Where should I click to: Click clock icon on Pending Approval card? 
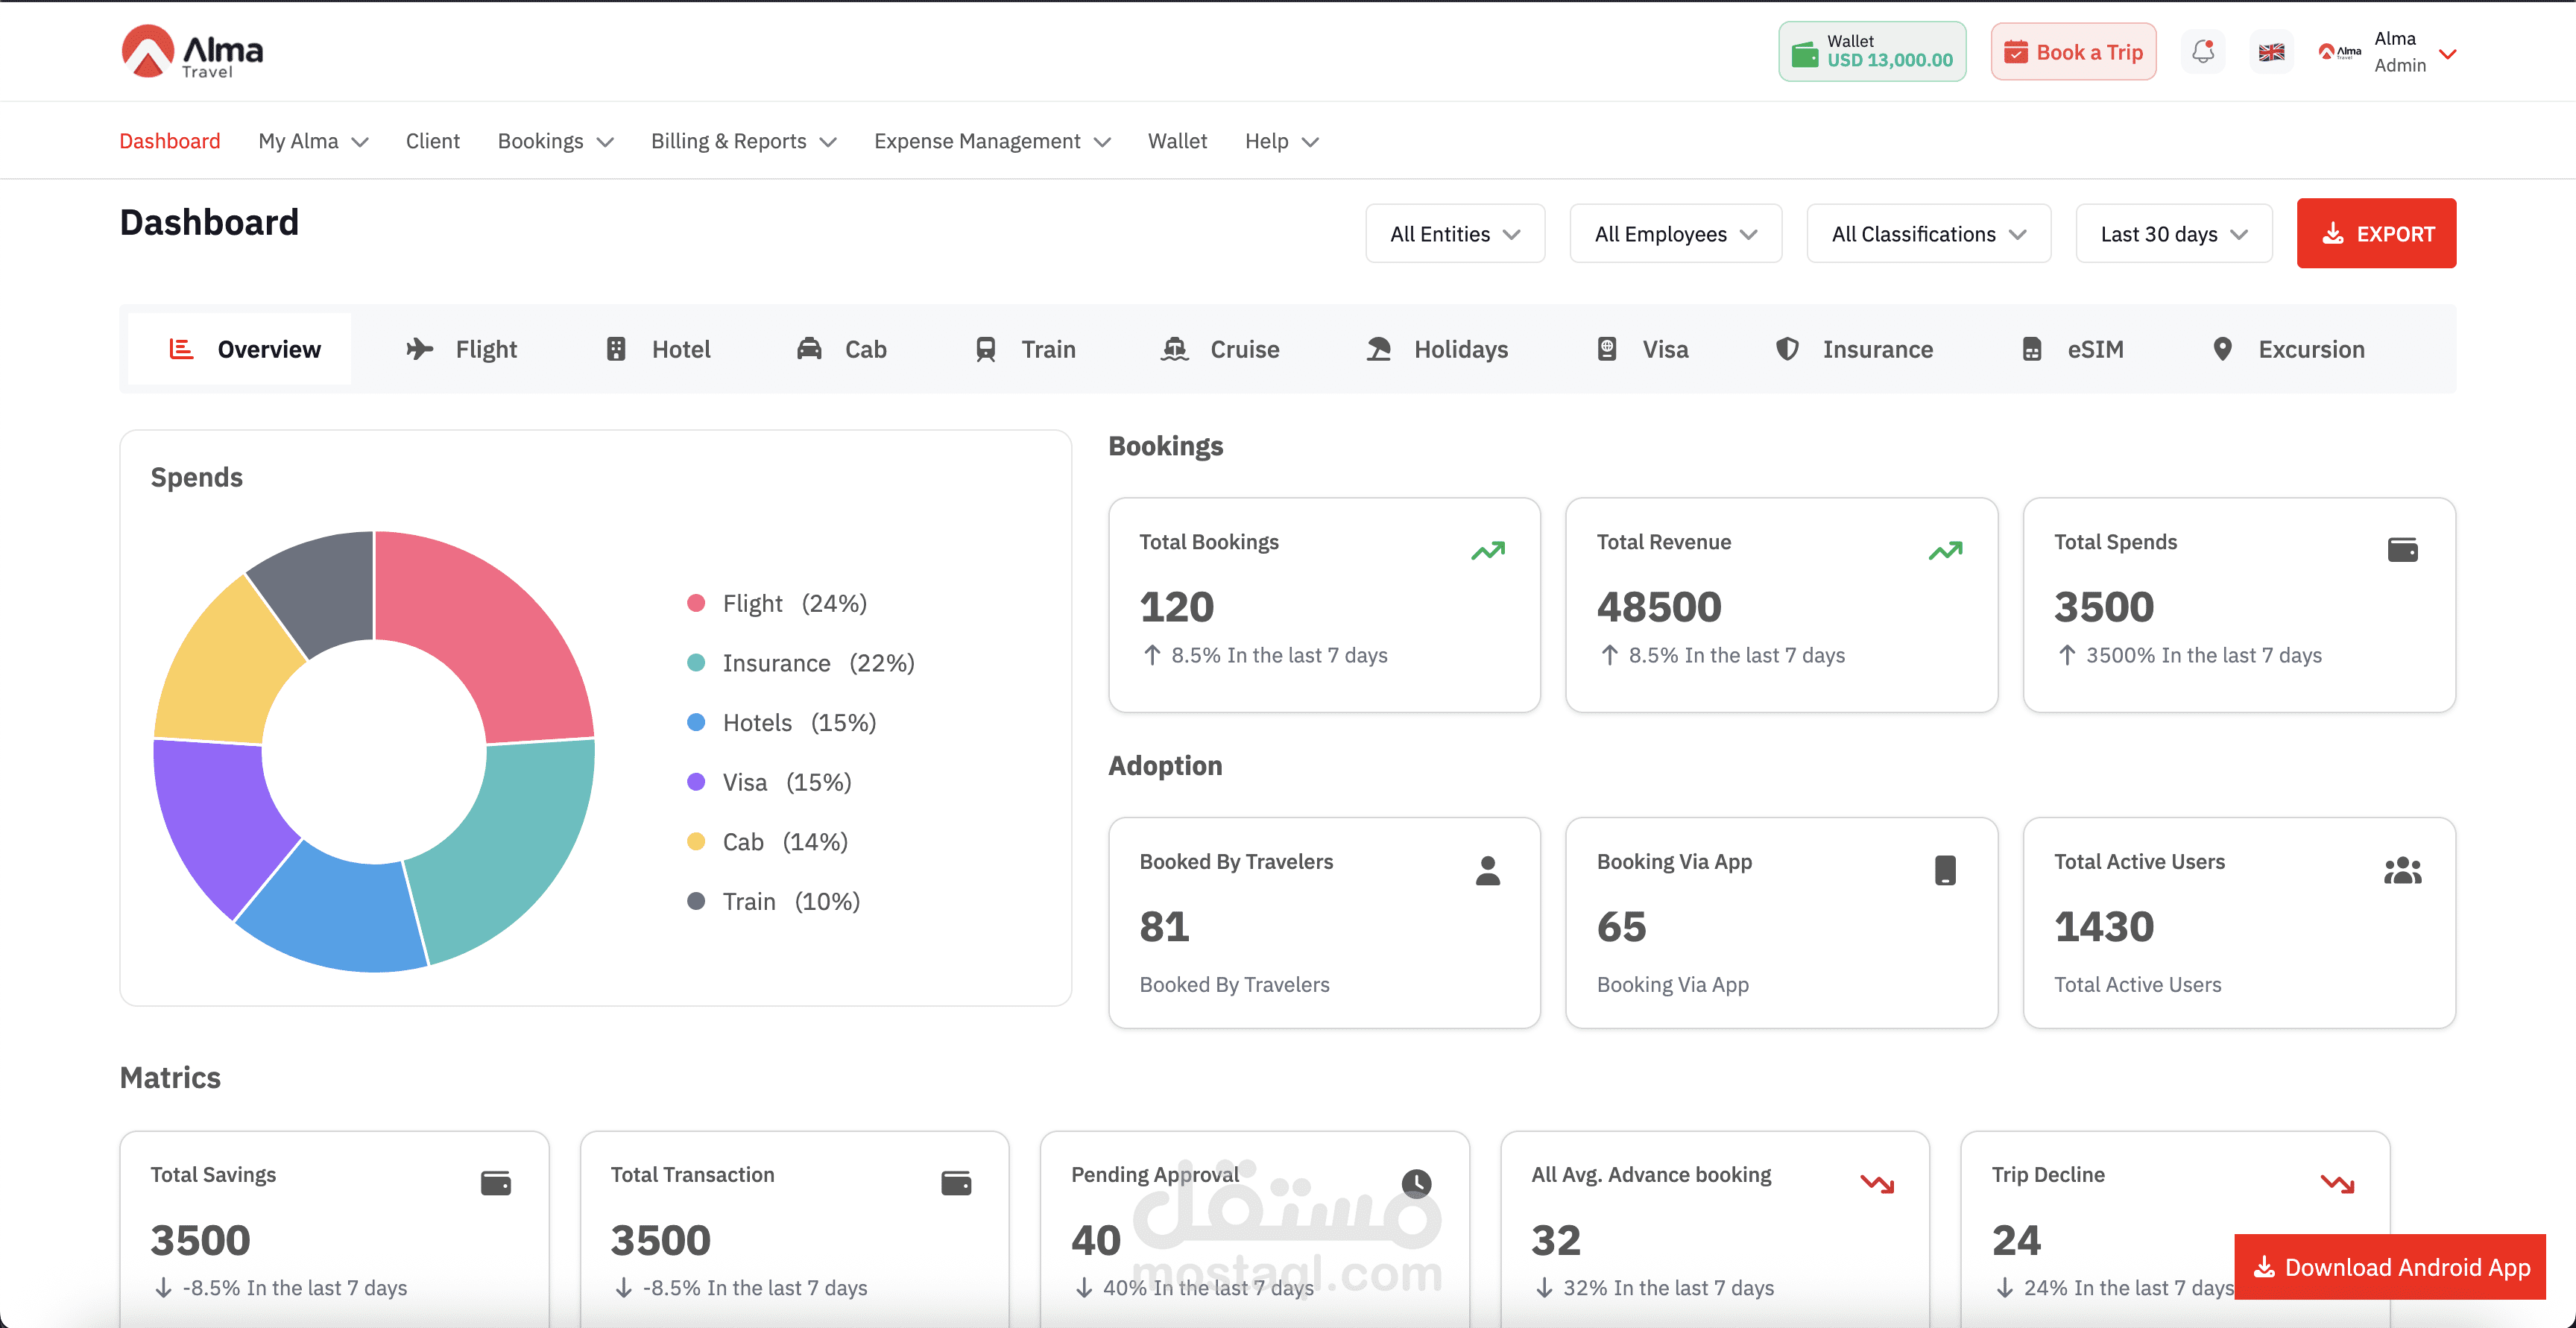pos(1416,1183)
